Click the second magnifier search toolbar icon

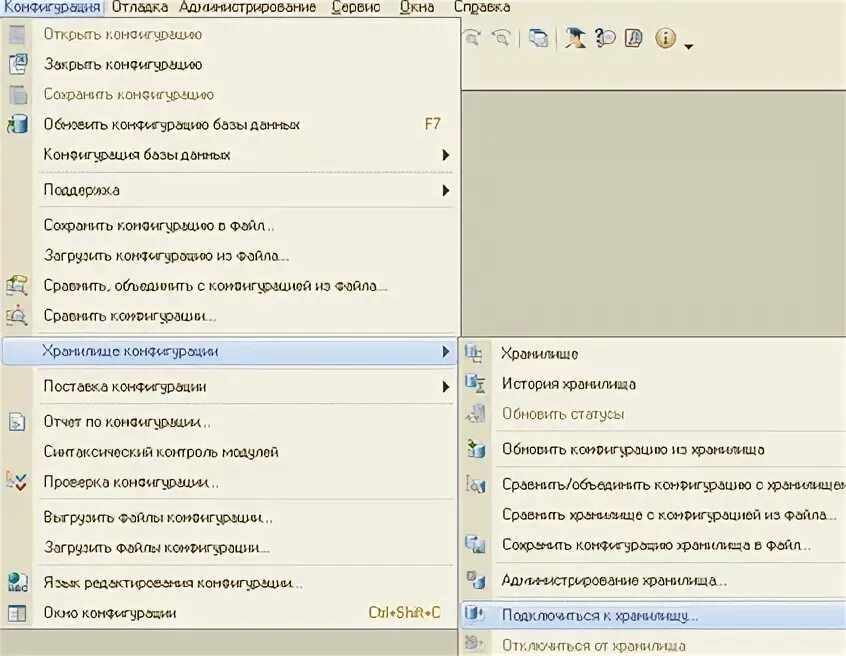502,38
